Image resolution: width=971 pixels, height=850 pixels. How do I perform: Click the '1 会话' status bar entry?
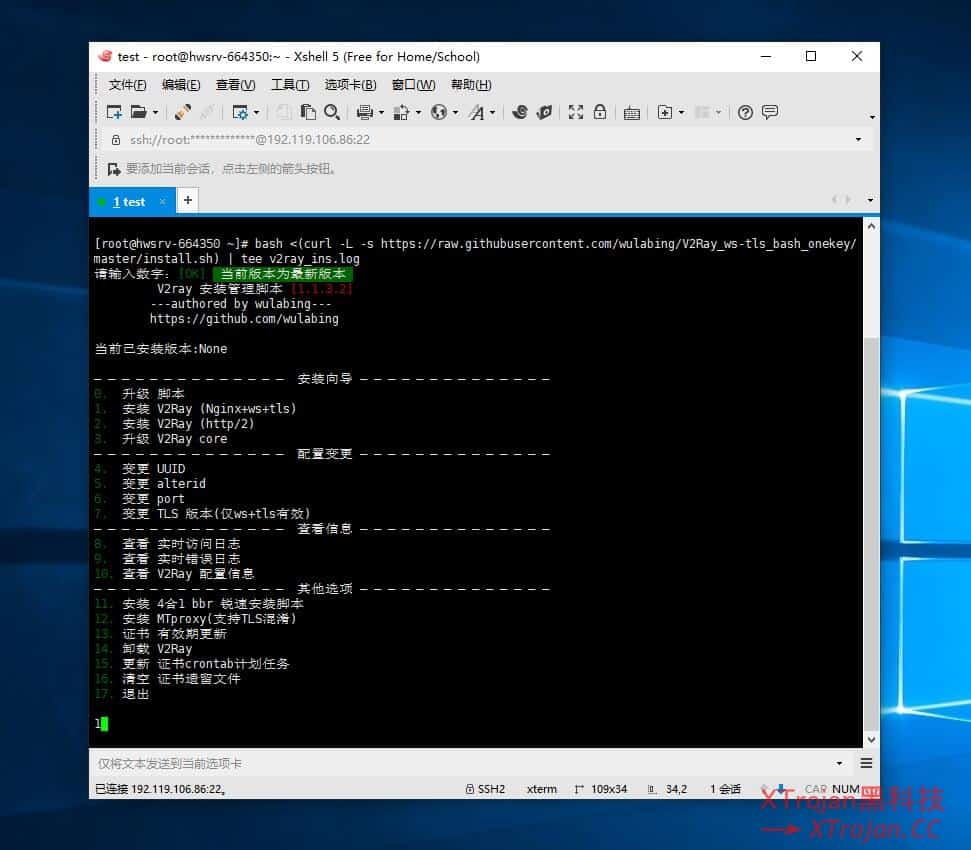pyautogui.click(x=725, y=789)
